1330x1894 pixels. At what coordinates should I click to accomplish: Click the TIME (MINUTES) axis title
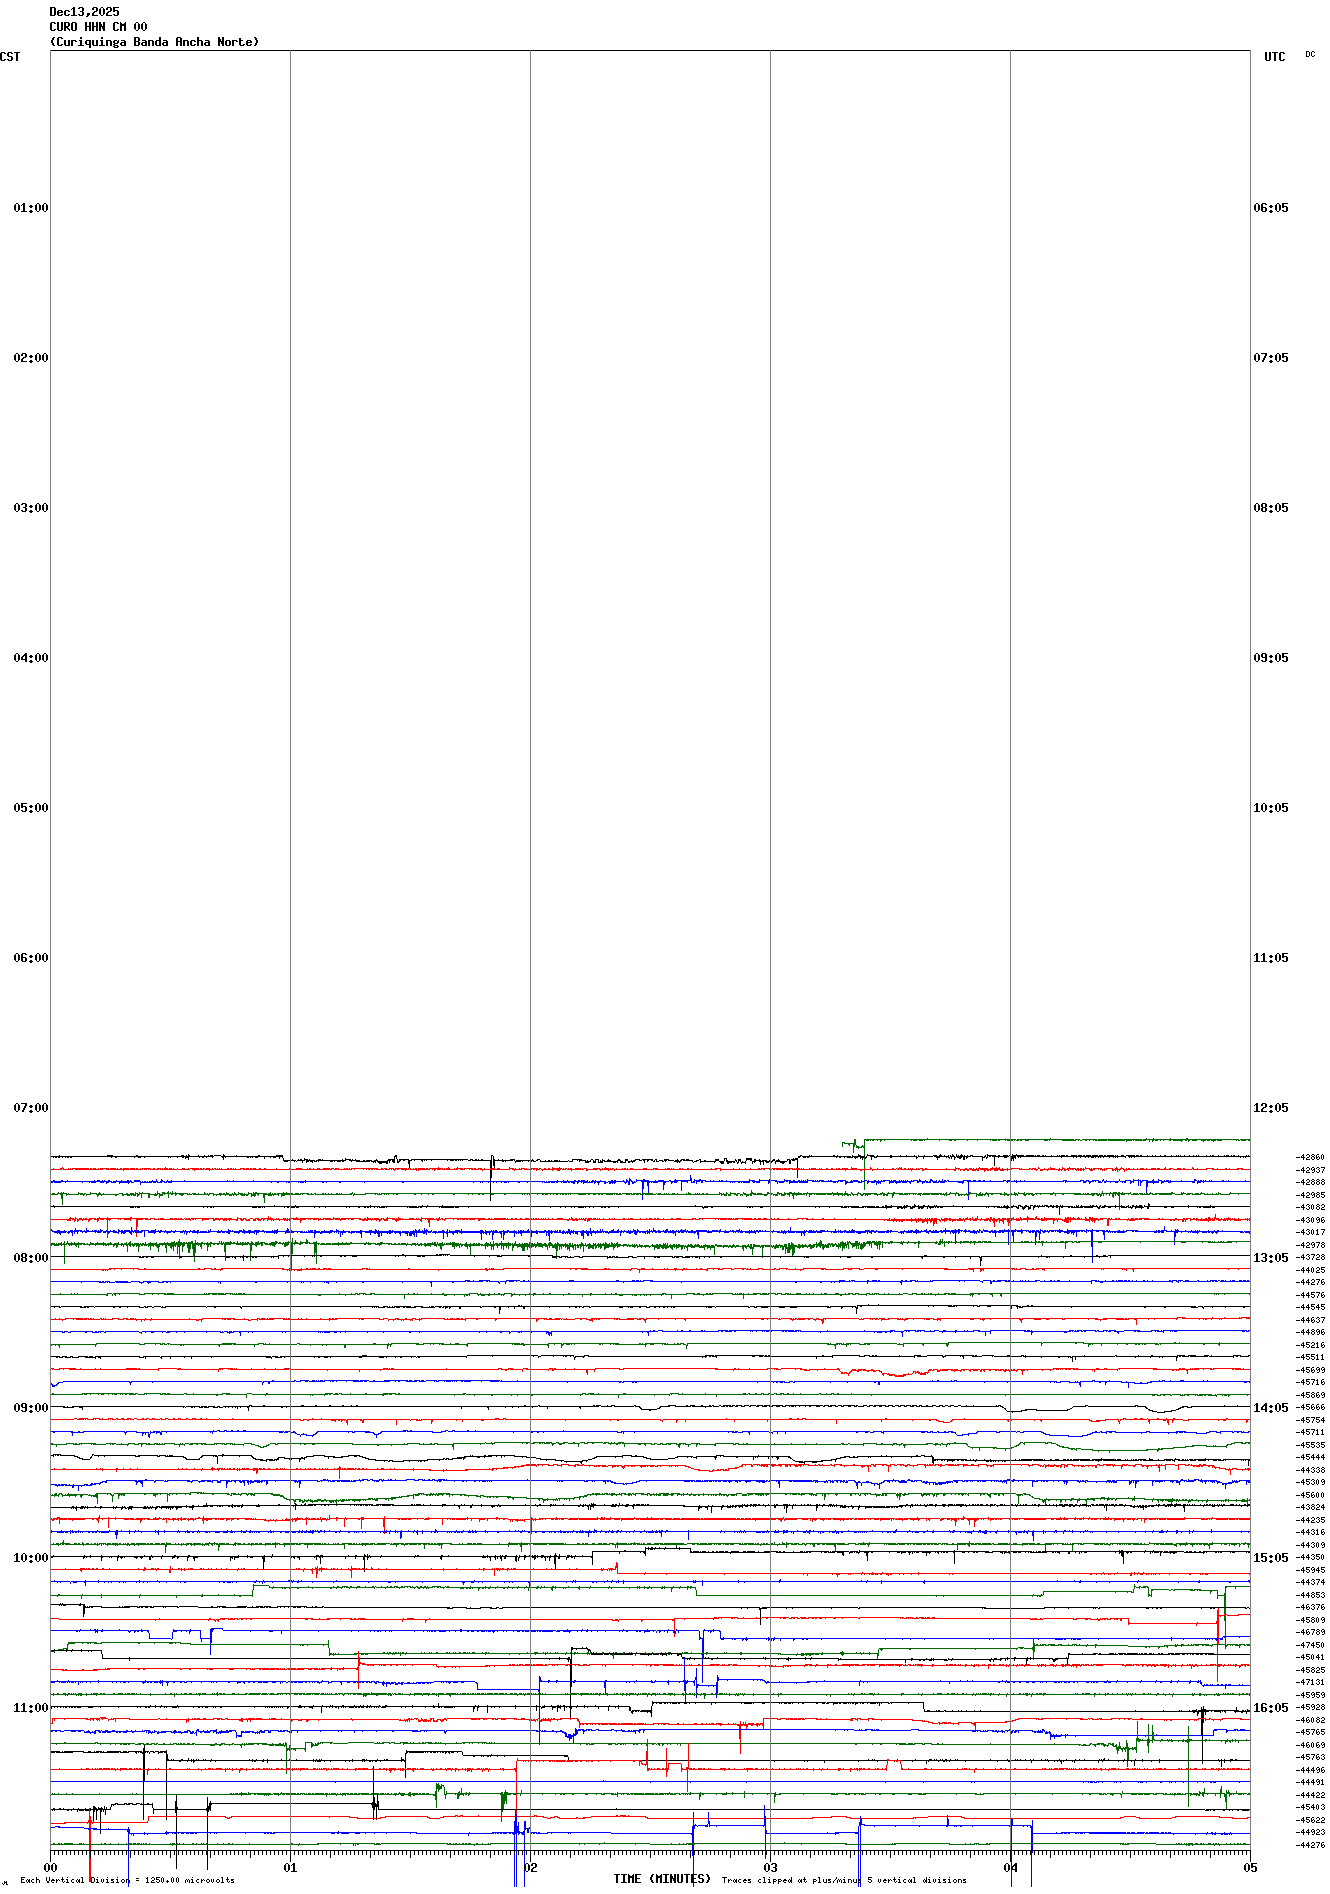[x=662, y=1879]
